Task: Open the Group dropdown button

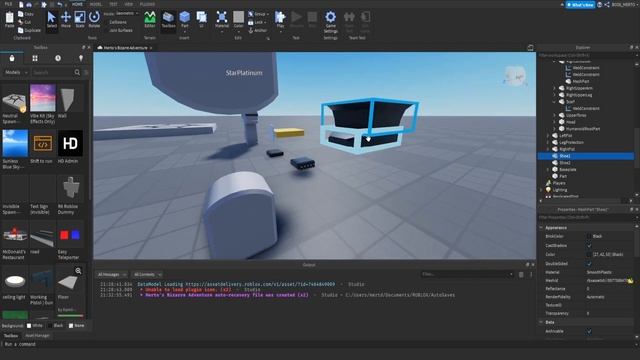Action: coord(258,14)
